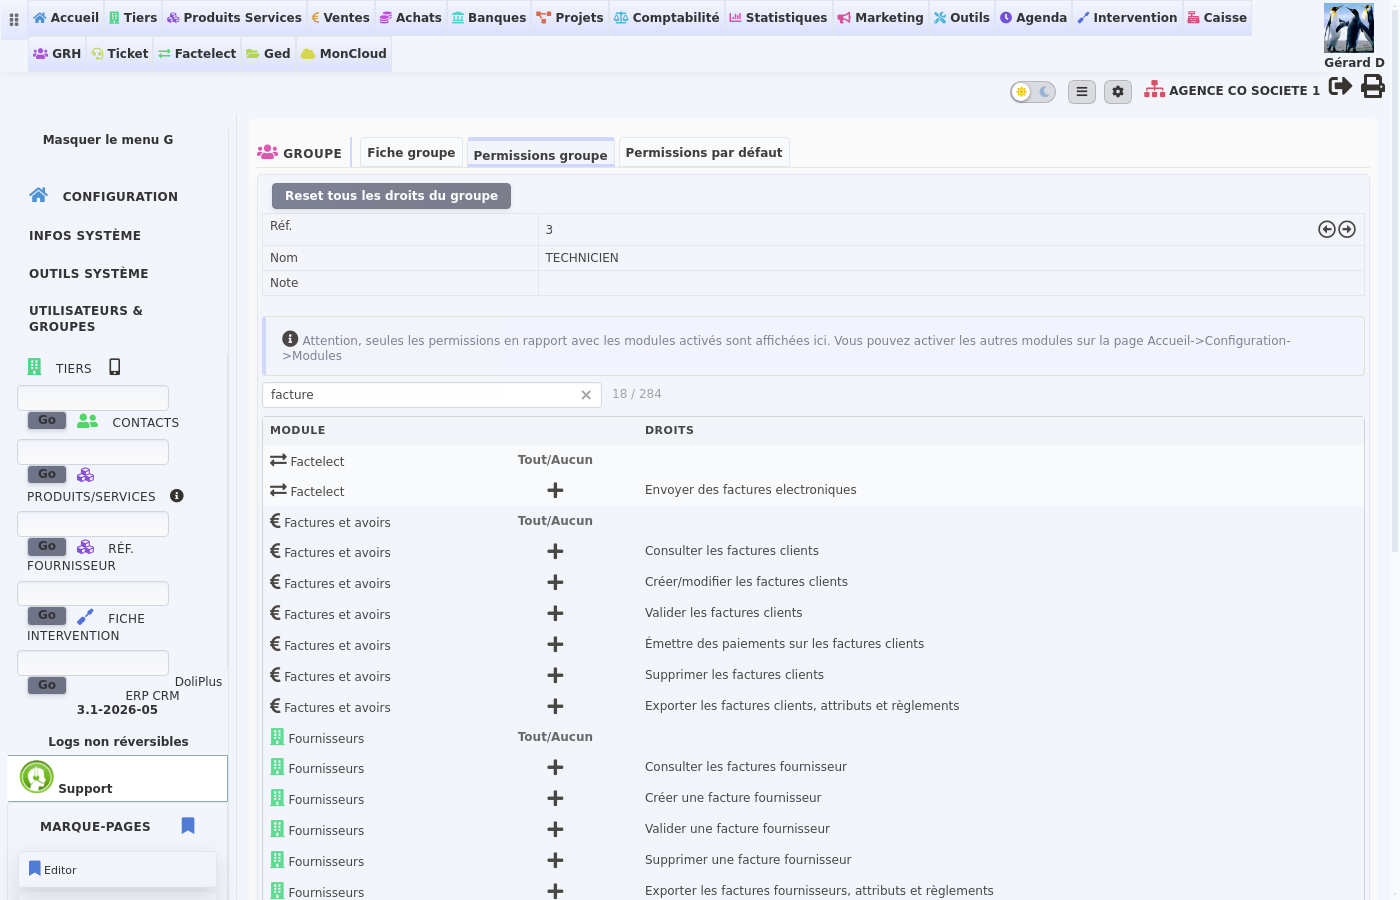Click the previous record arrow icon

tap(1327, 229)
